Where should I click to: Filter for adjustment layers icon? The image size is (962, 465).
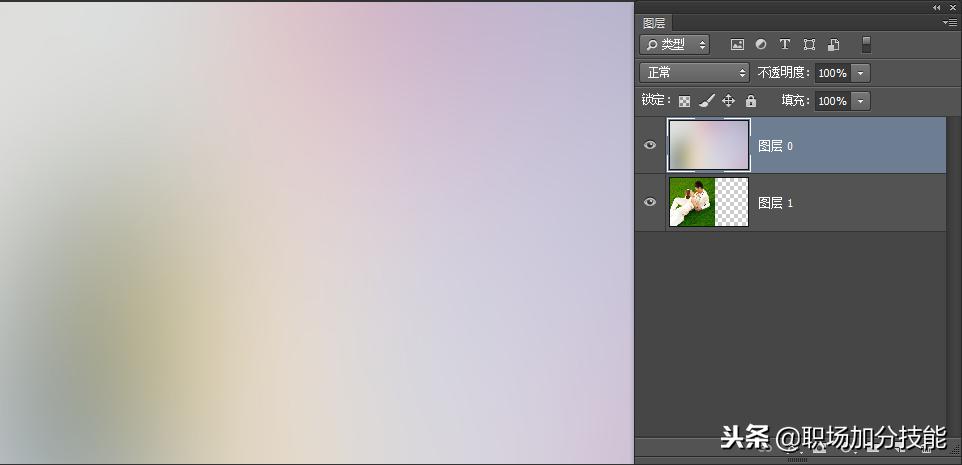point(761,44)
